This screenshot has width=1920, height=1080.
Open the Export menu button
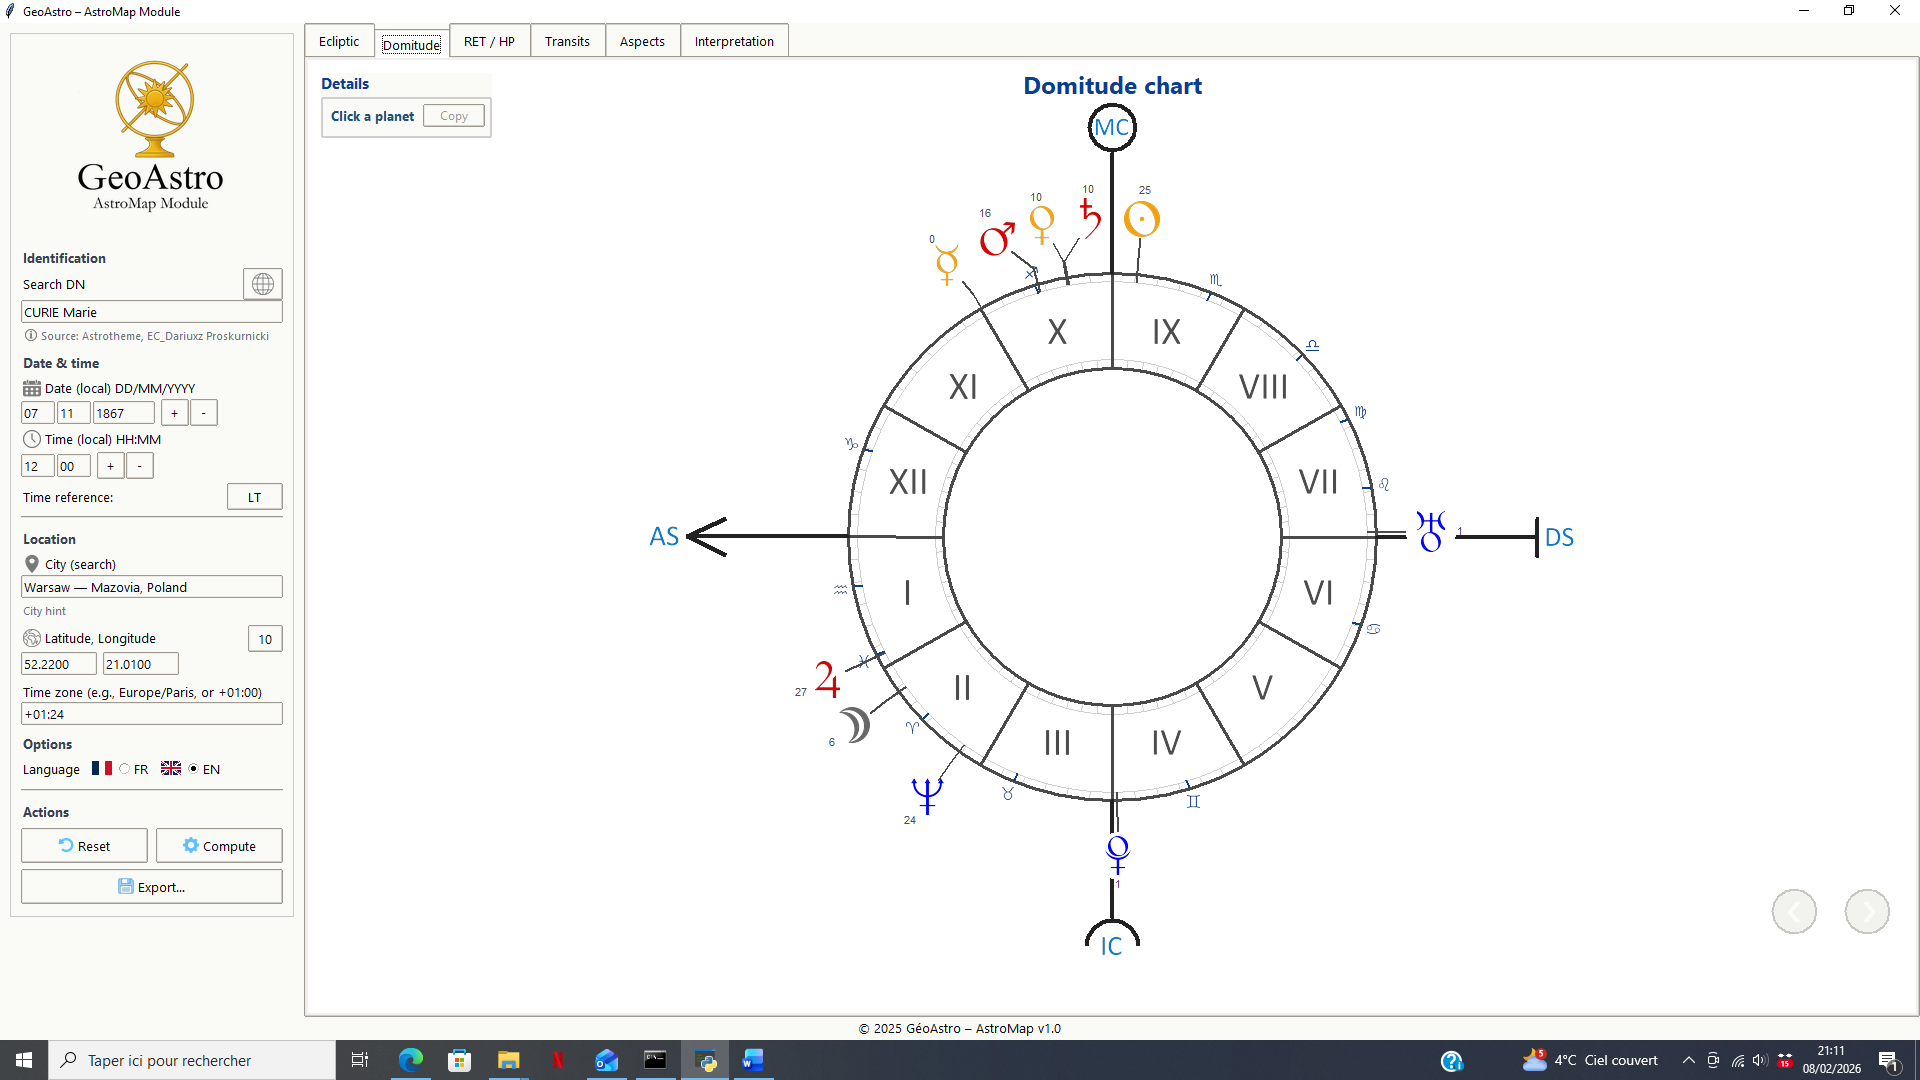[152, 887]
